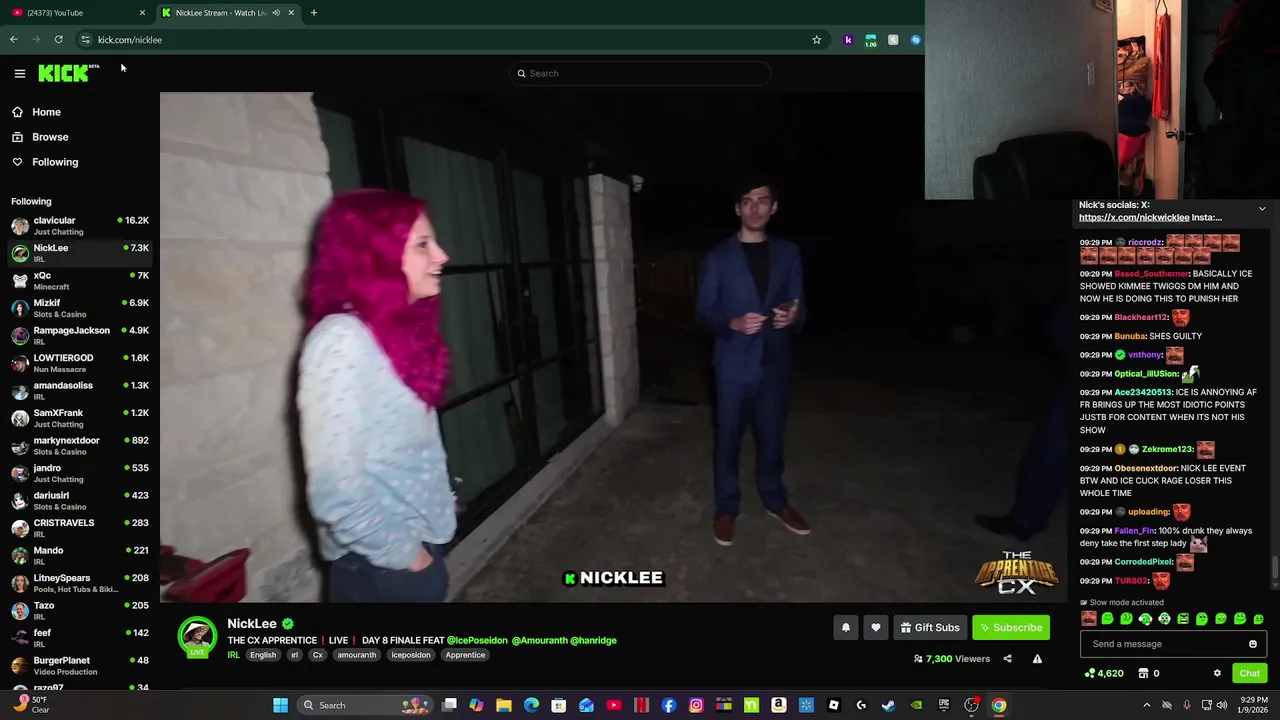
Task: Open LOWTIERGOD channel in Following list
Action: click(x=80, y=363)
